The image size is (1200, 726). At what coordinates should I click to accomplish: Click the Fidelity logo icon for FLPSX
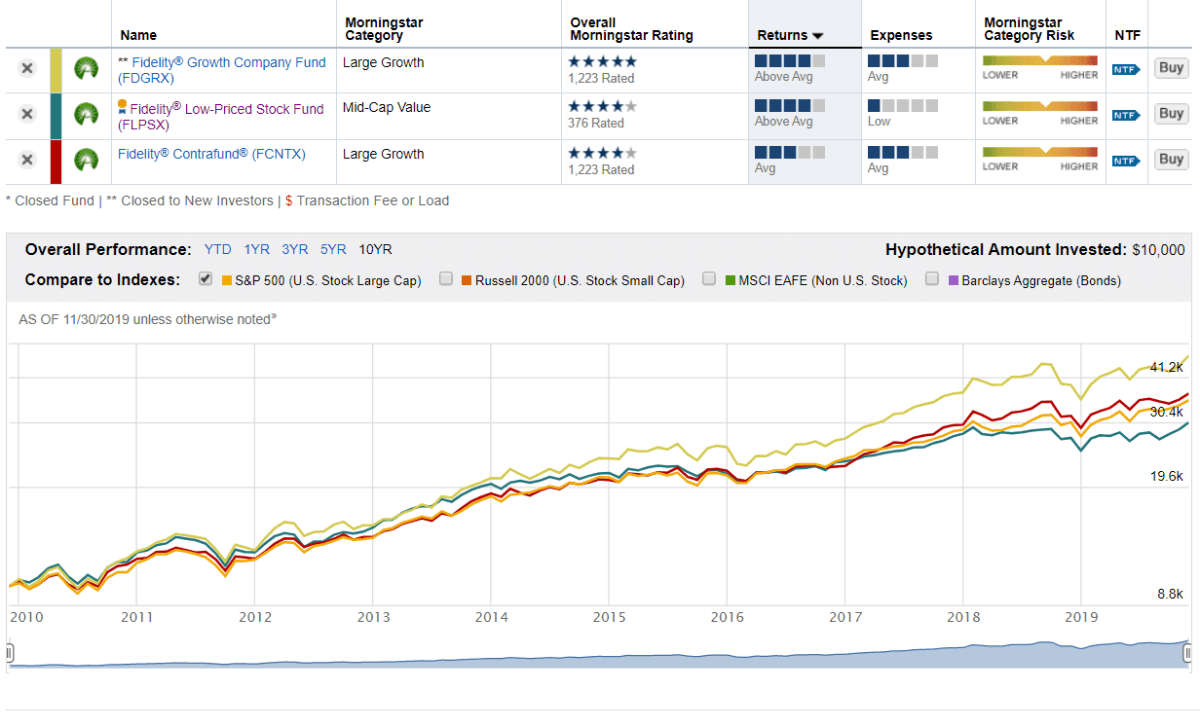tap(86, 114)
